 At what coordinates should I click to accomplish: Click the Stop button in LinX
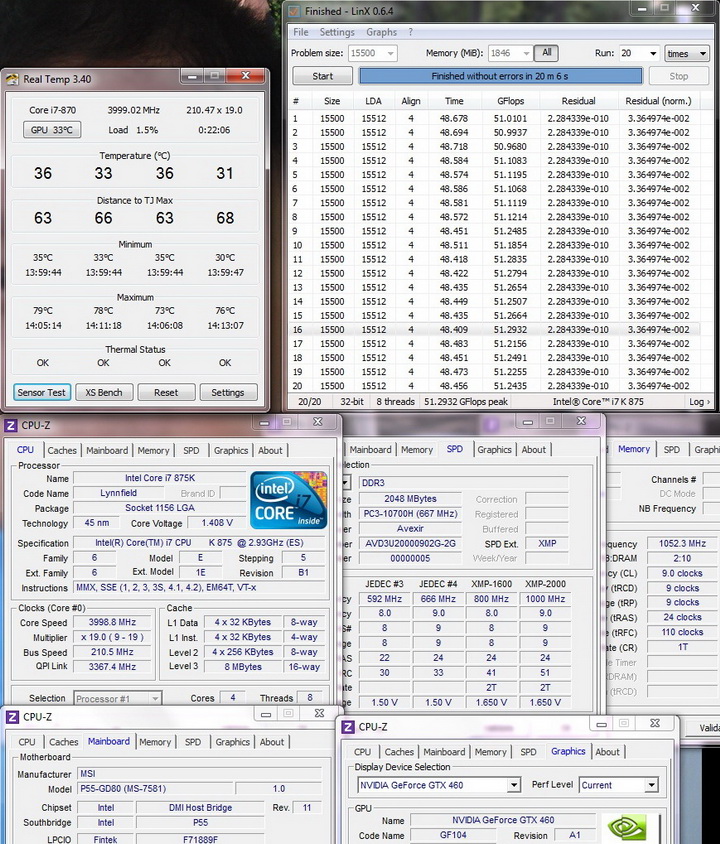679,76
